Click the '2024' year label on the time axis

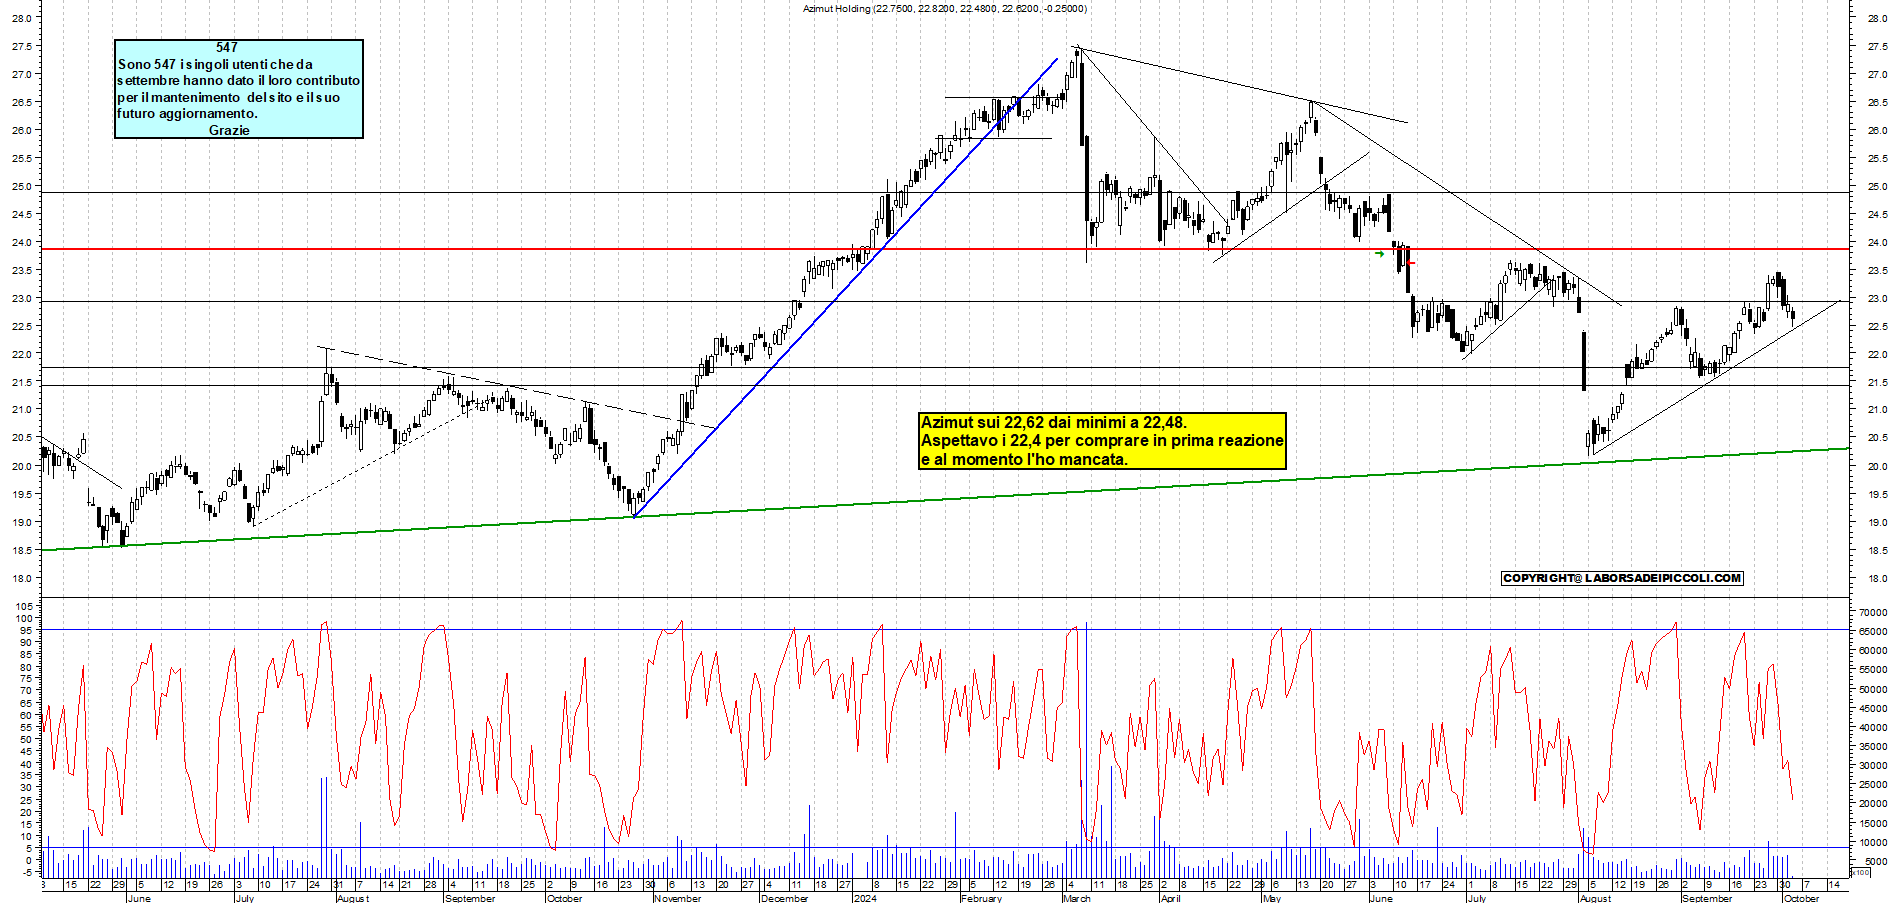865,898
